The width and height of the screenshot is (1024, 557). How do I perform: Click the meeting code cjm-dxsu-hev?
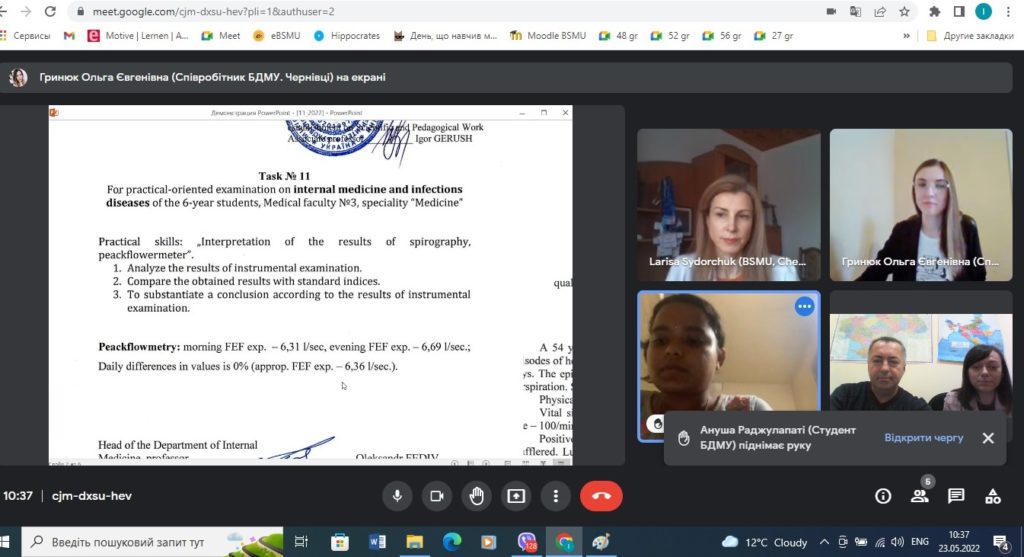point(91,496)
